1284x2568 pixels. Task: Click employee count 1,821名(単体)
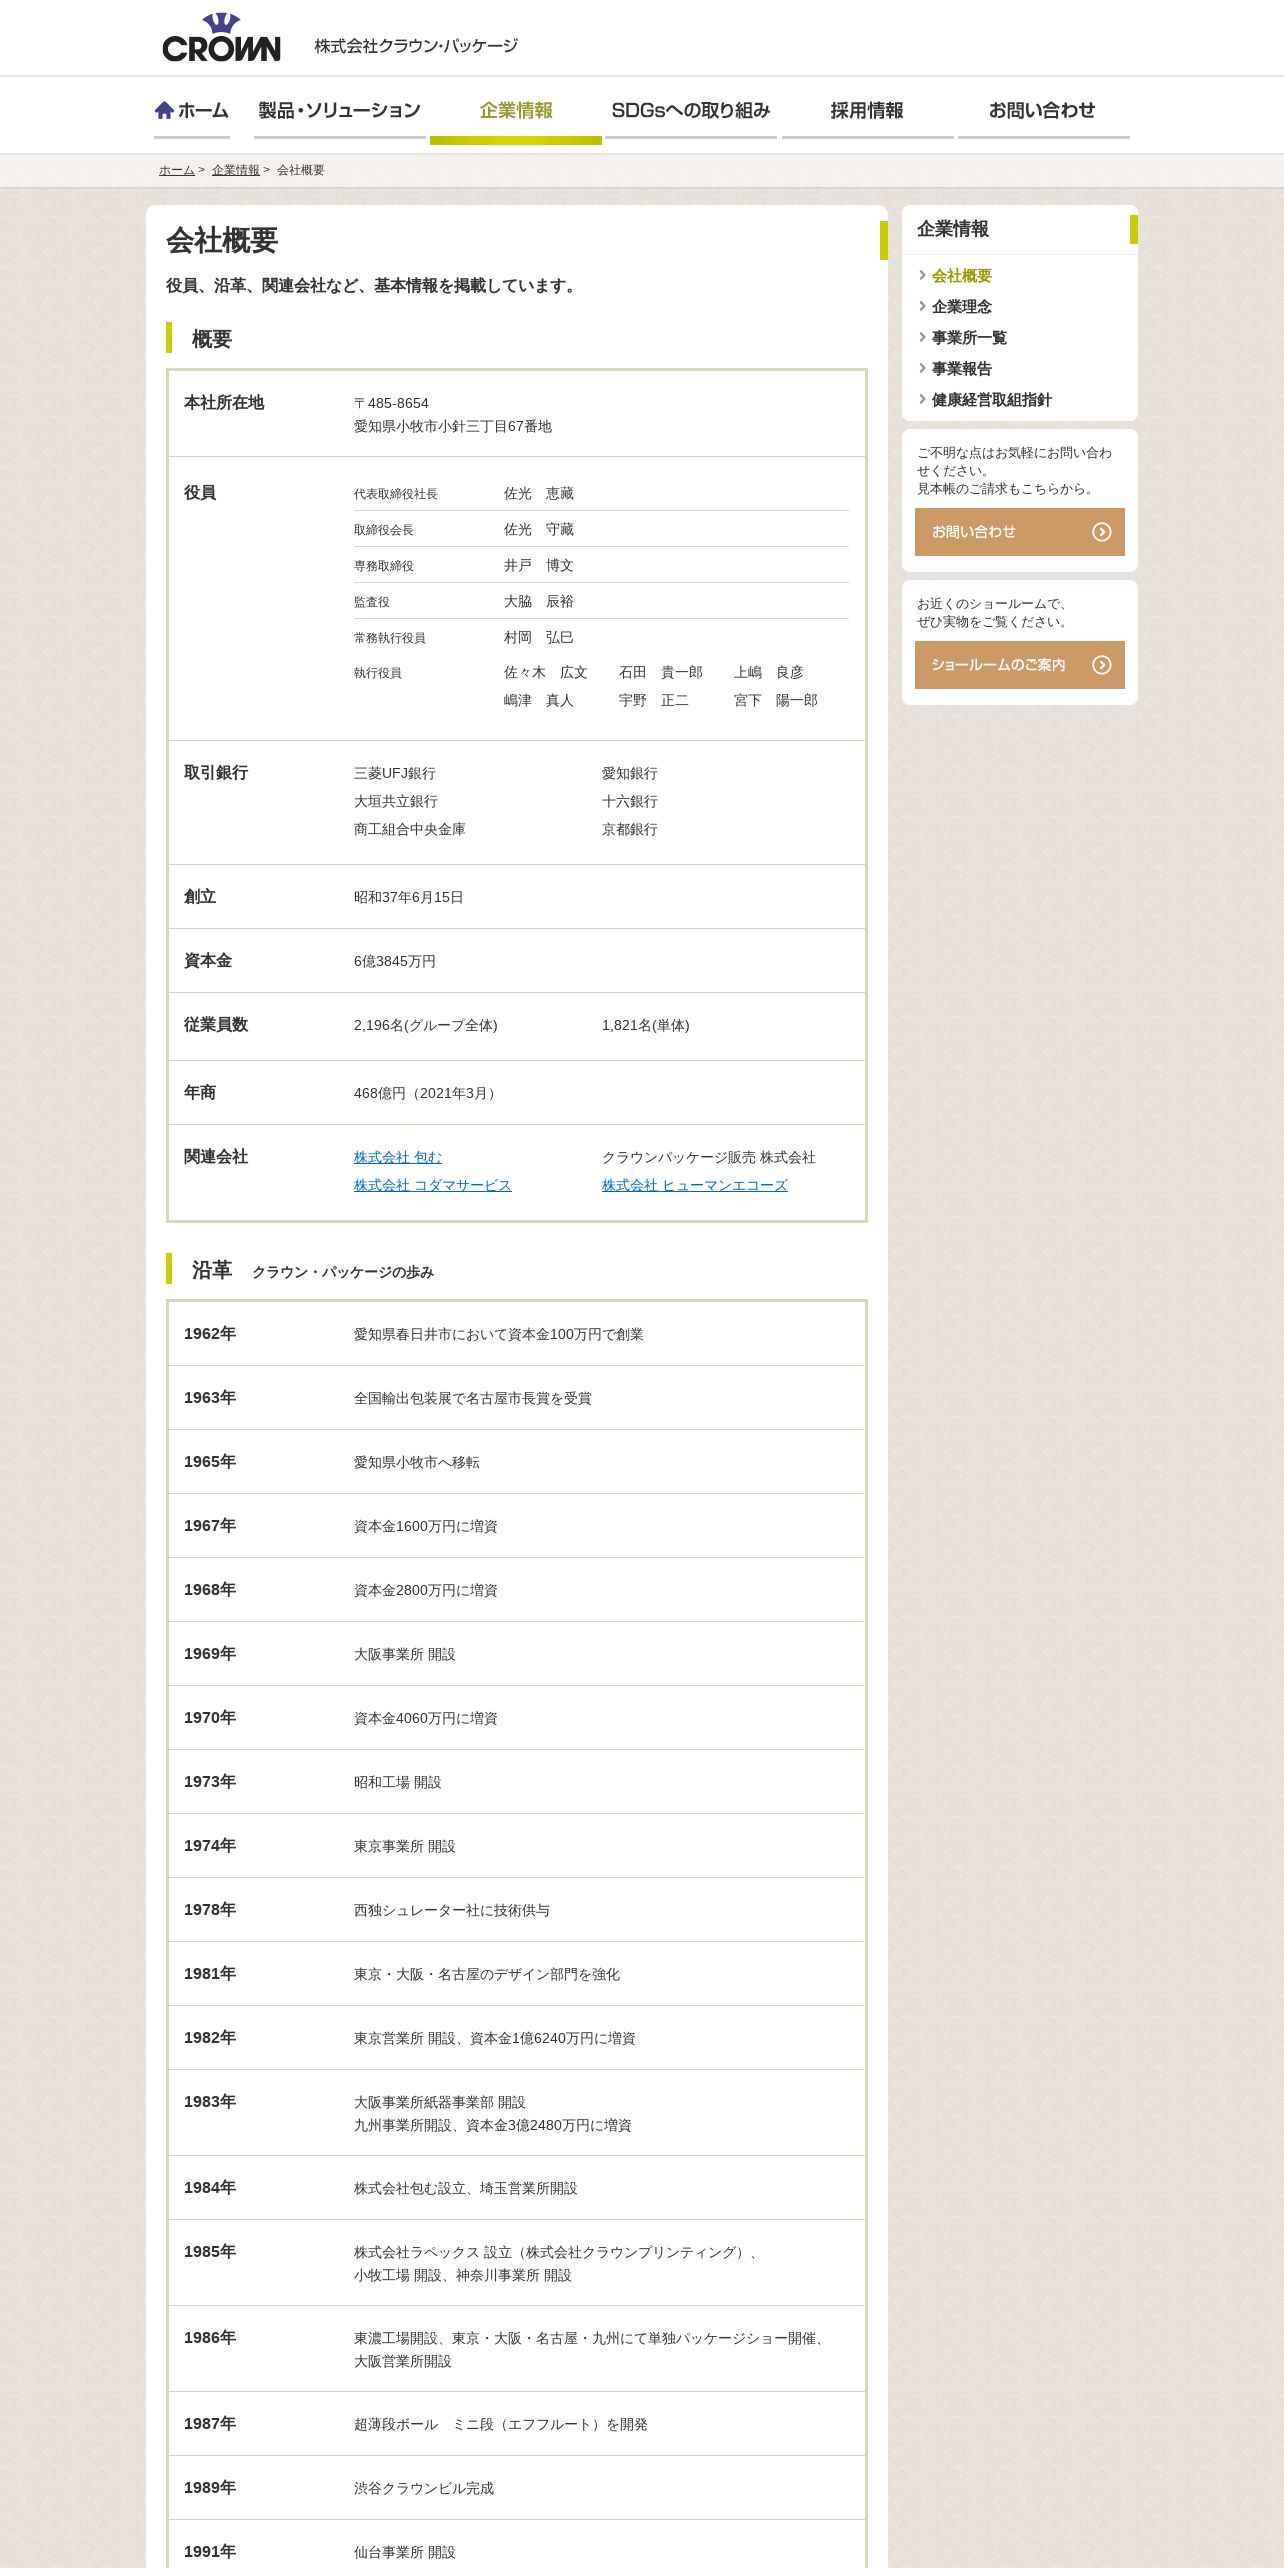646,1025
